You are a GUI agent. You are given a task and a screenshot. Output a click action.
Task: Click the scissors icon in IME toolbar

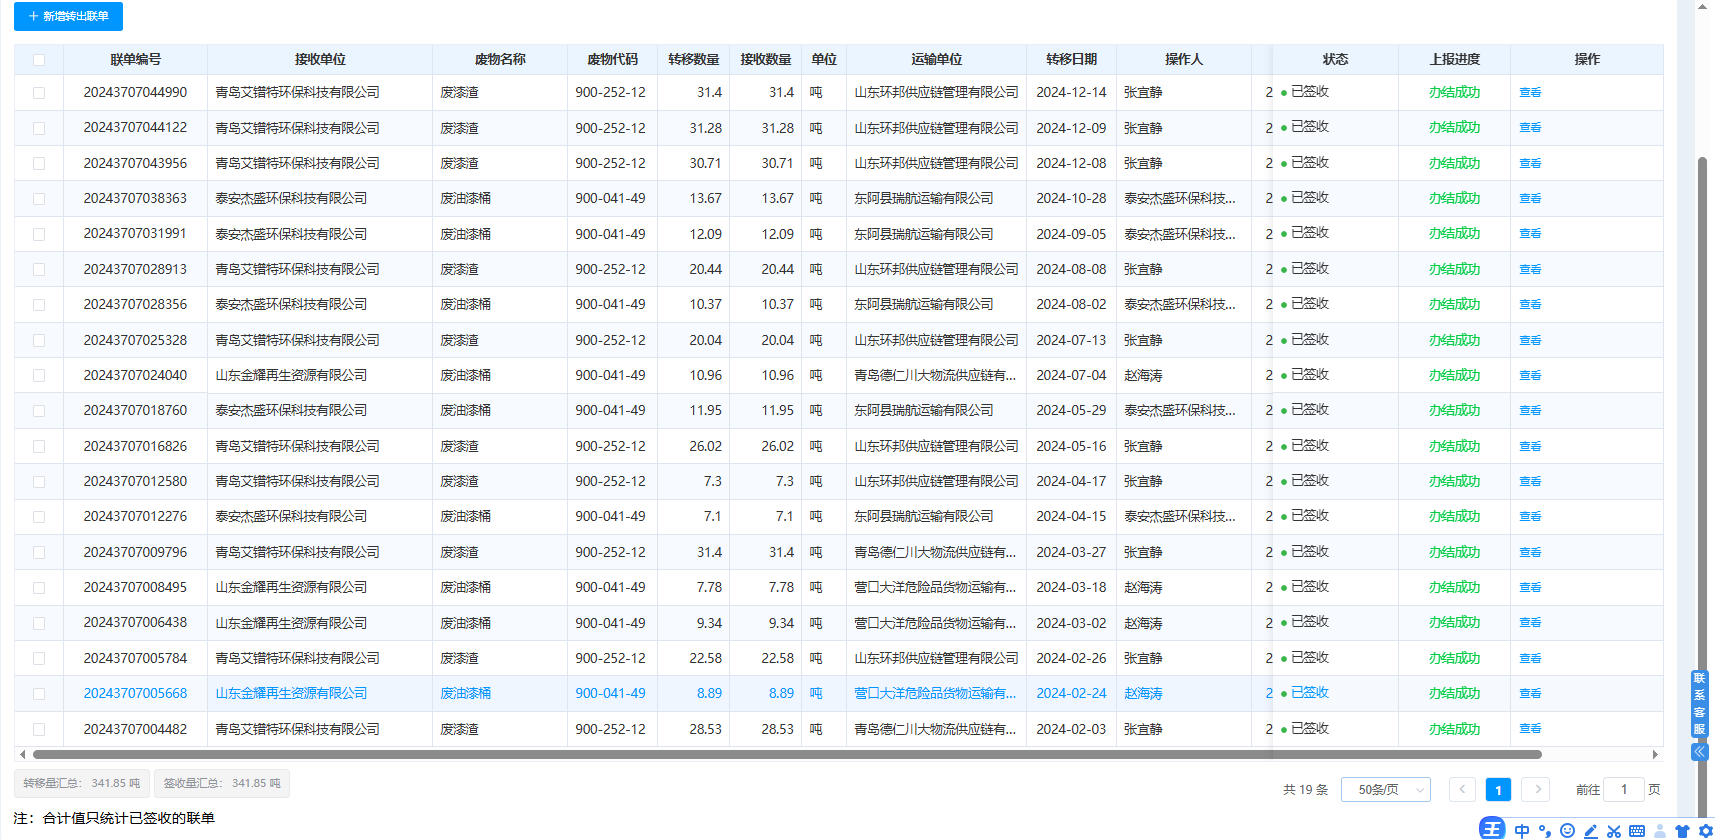(x=1613, y=831)
